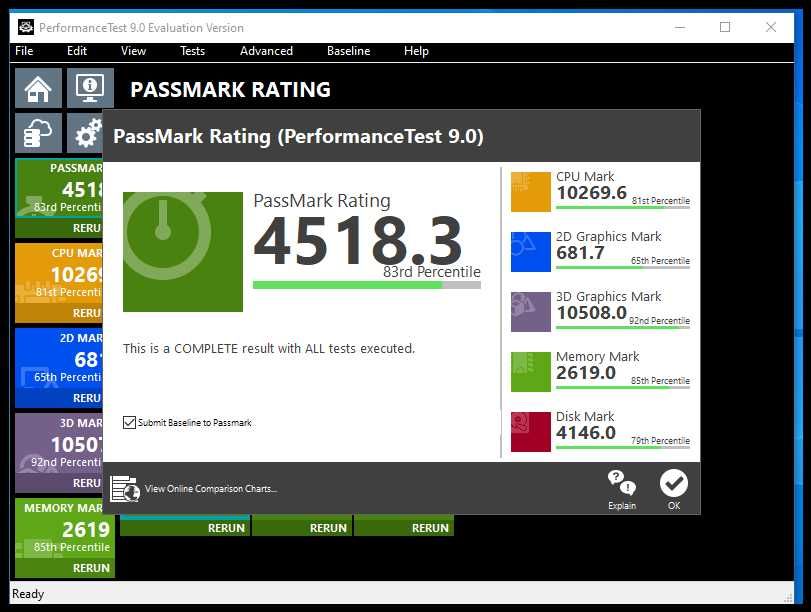
Task: Click the online comparison charts globe icon
Action: (125, 489)
